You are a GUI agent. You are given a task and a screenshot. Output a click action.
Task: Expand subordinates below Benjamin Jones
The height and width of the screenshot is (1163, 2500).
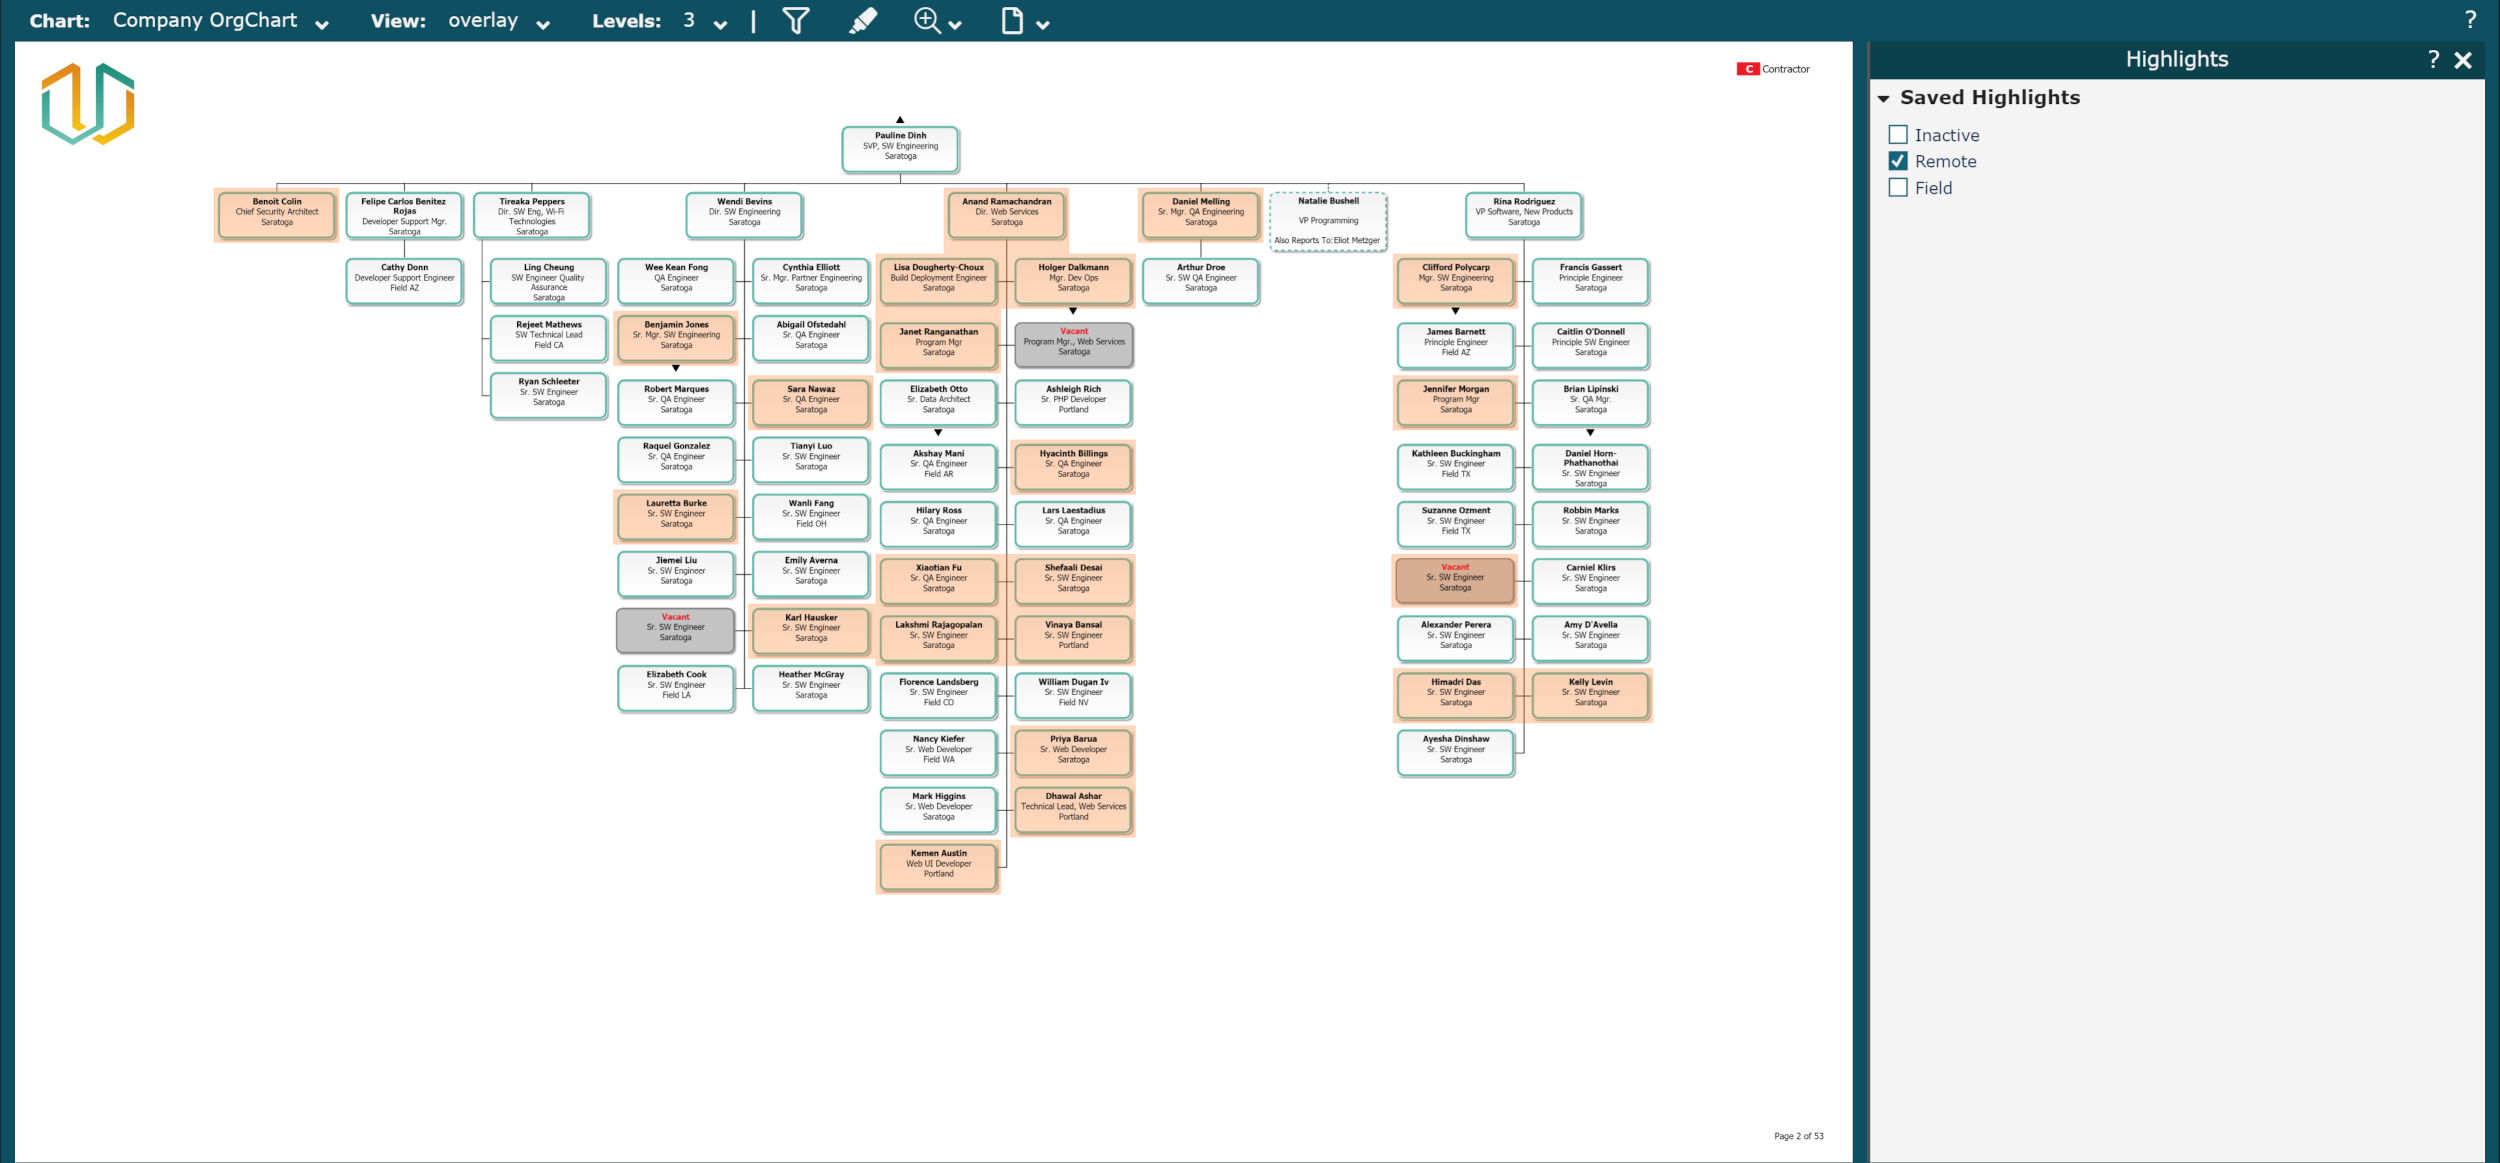(676, 368)
